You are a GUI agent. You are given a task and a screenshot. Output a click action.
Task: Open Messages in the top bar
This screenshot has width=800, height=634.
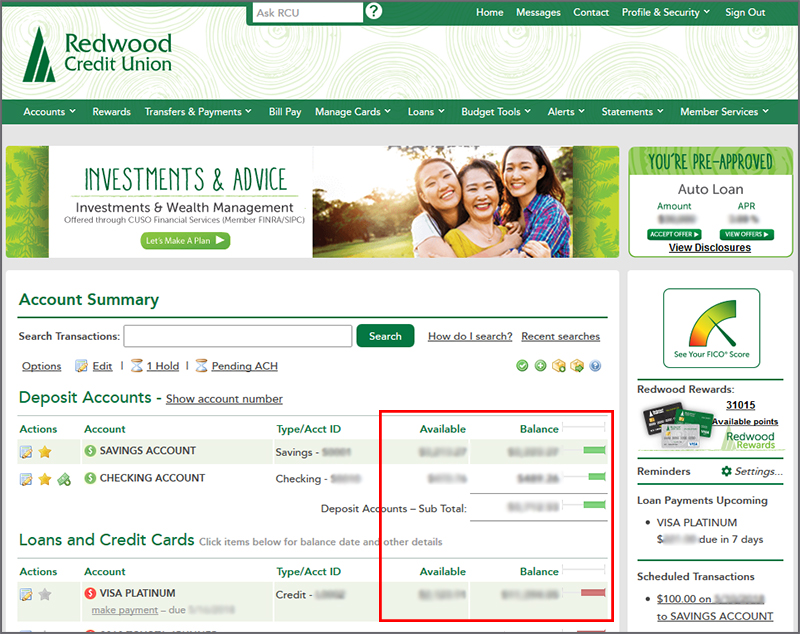(x=538, y=12)
